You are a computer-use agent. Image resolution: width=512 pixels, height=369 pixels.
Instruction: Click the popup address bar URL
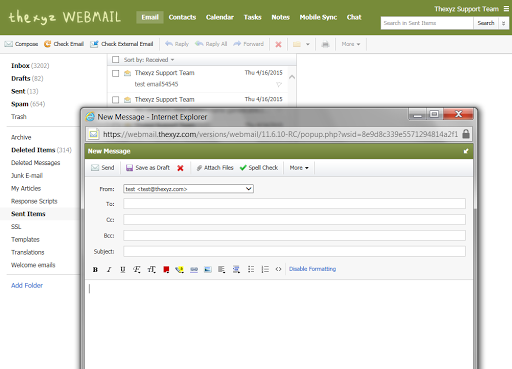(280, 134)
